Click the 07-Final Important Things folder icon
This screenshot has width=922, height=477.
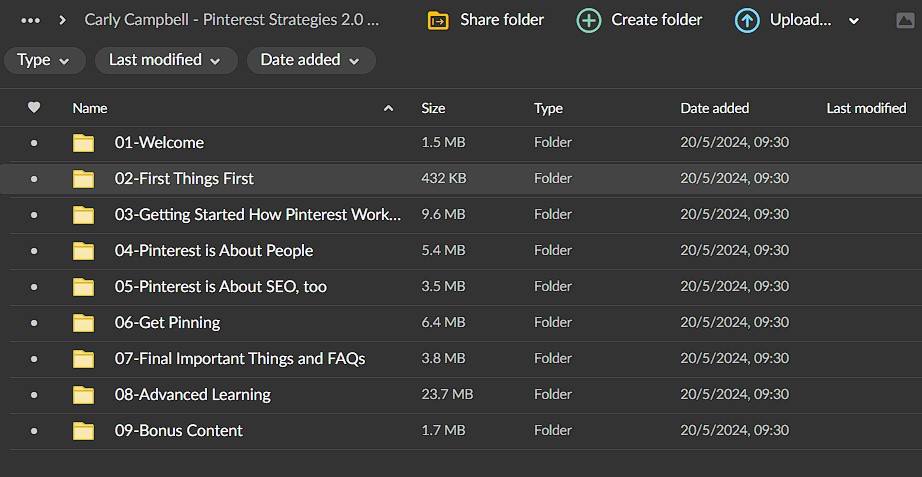click(83, 358)
